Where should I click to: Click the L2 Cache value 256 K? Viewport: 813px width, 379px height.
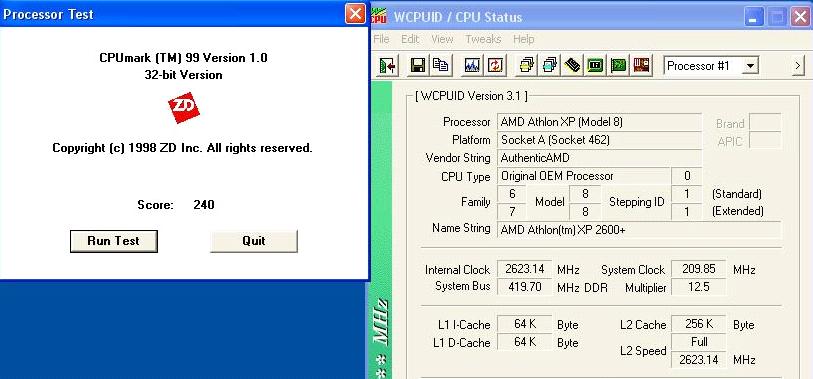698,324
